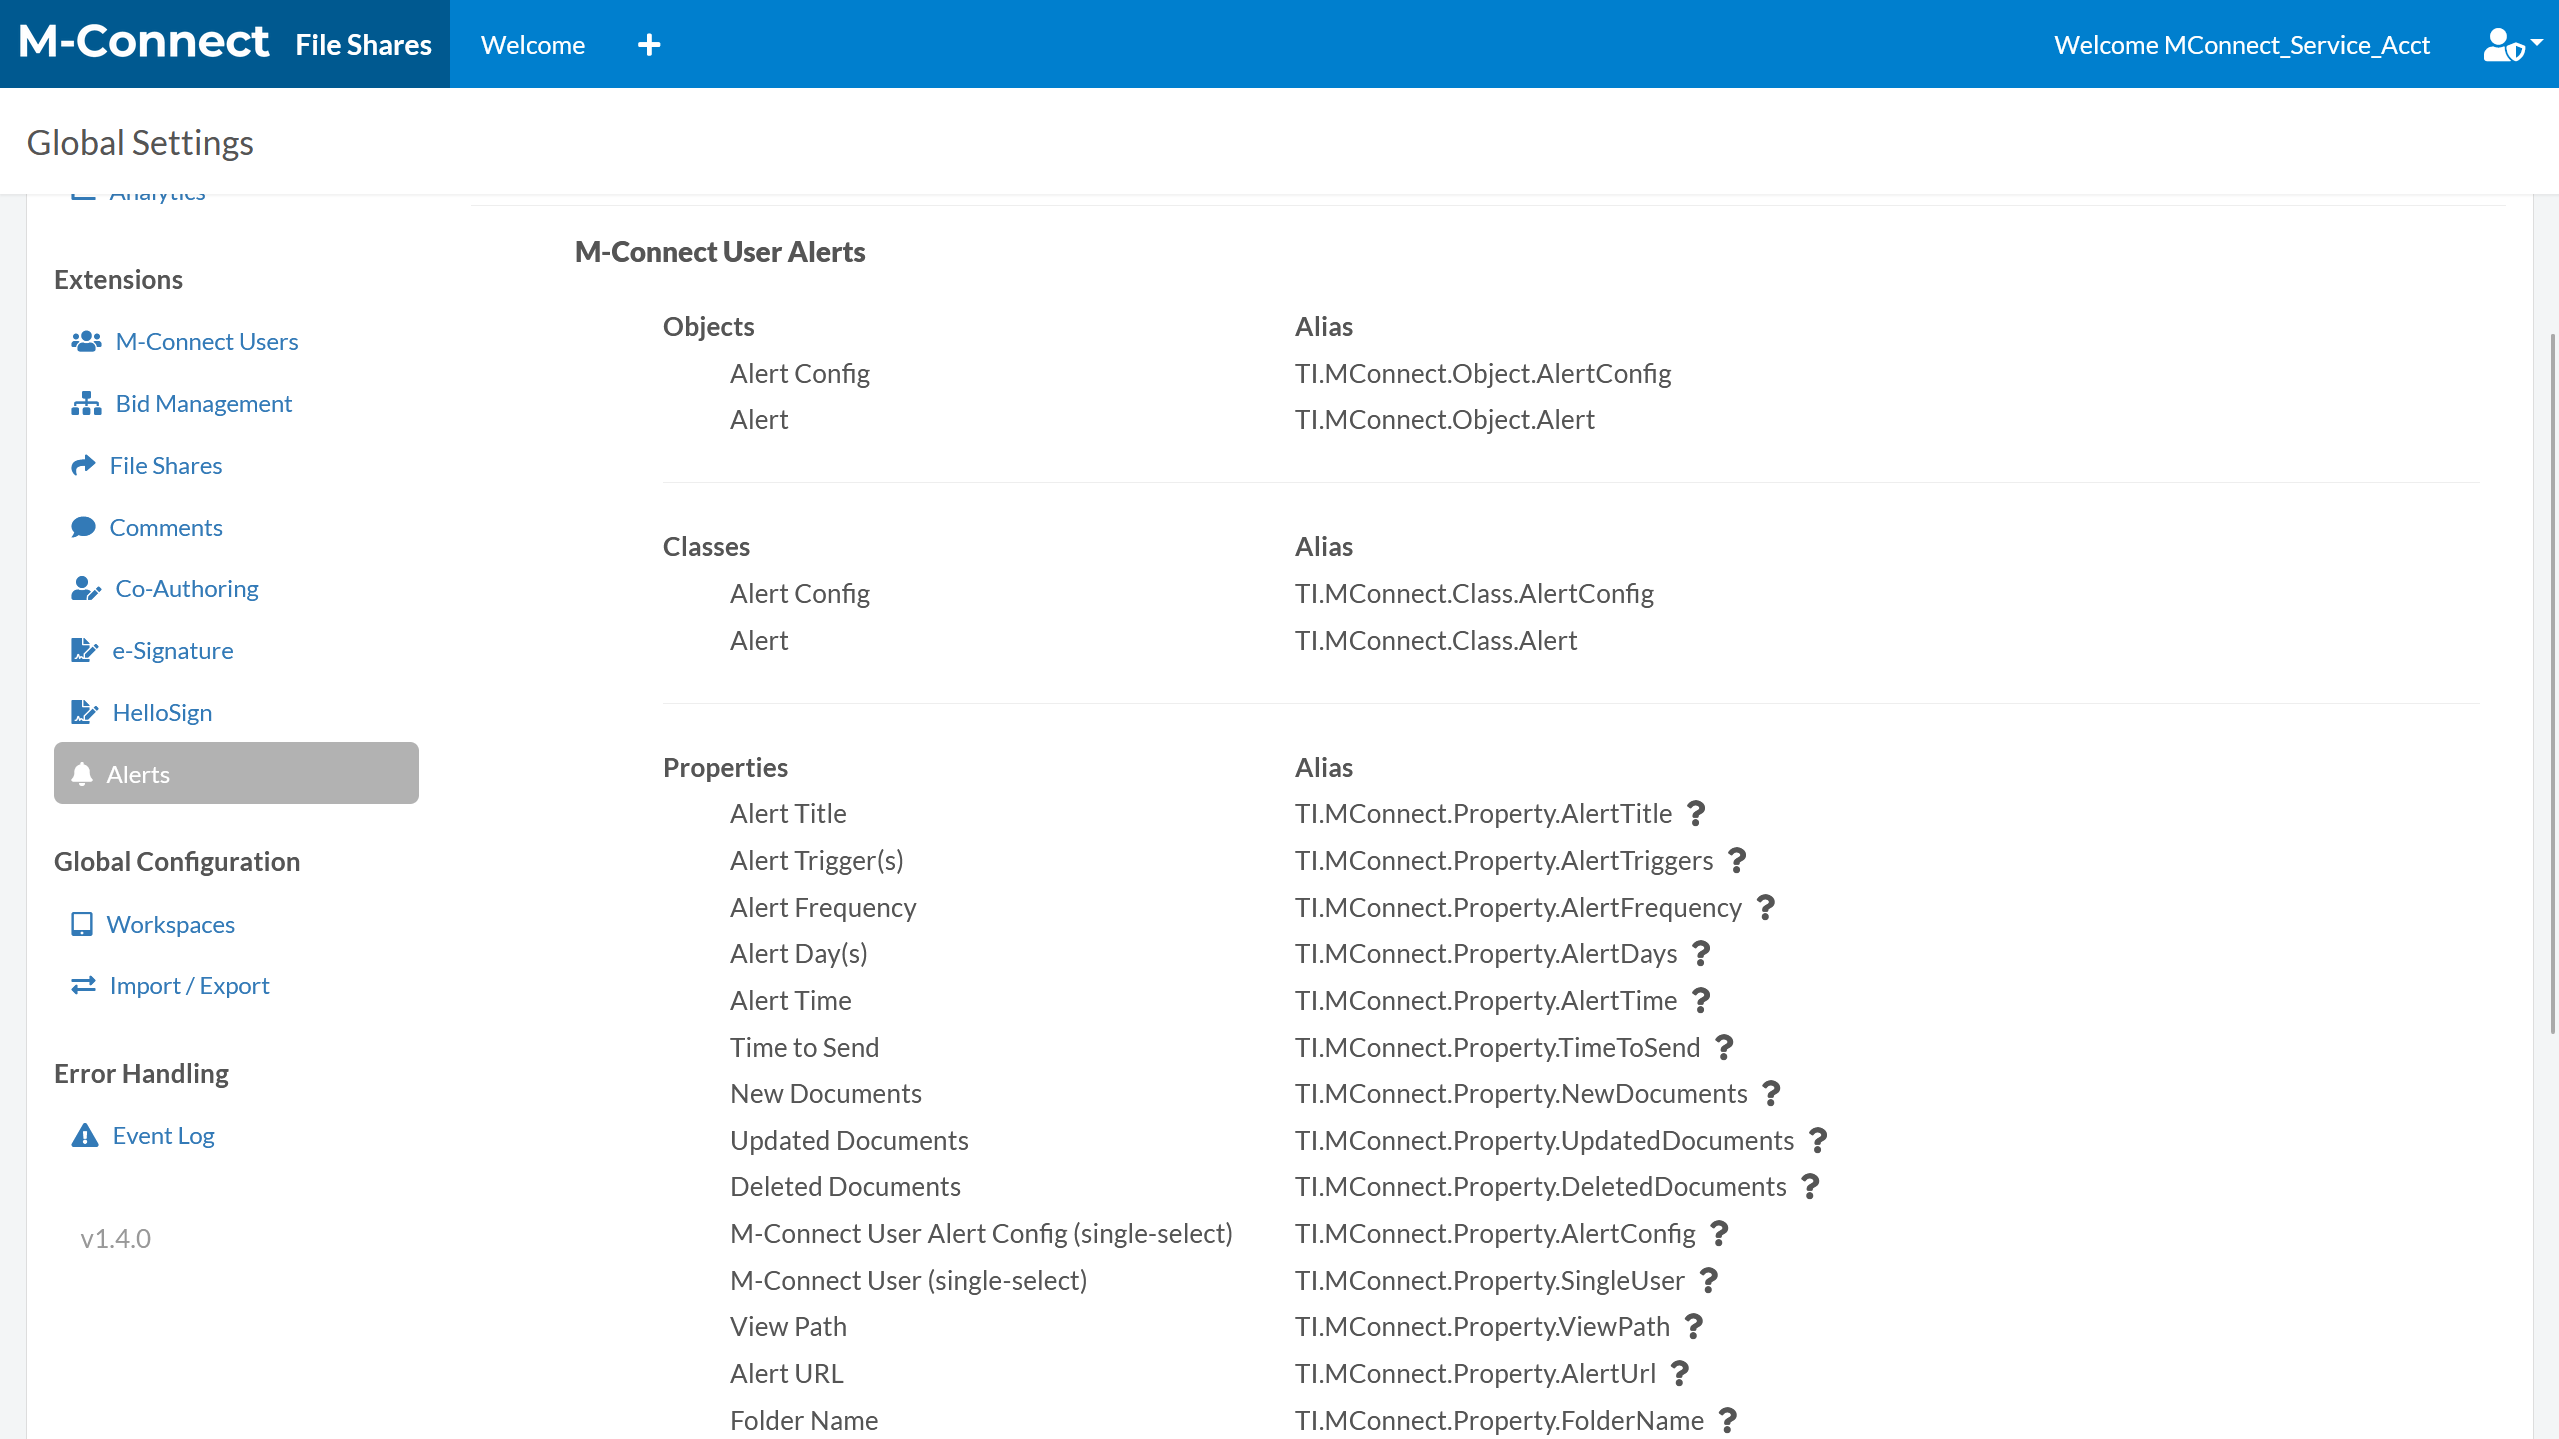Click the M-Connect logo

(x=143, y=41)
